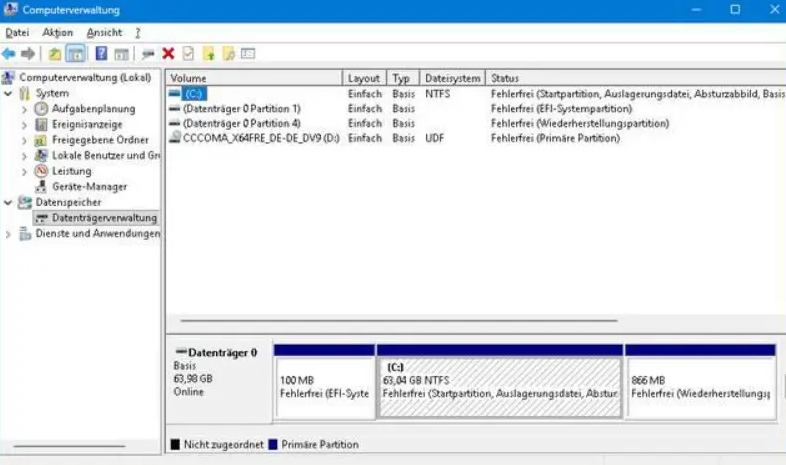Select CCCOMA_X64FRE_DE-DE_DV9 (D:) row

[x=476, y=138]
